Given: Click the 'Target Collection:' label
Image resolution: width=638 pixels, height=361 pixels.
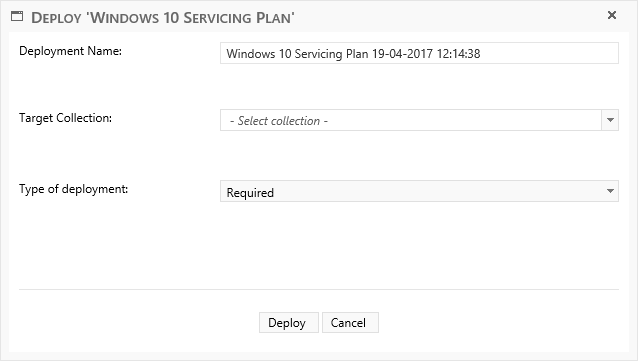Looking at the screenshot, I should pos(66,118).
